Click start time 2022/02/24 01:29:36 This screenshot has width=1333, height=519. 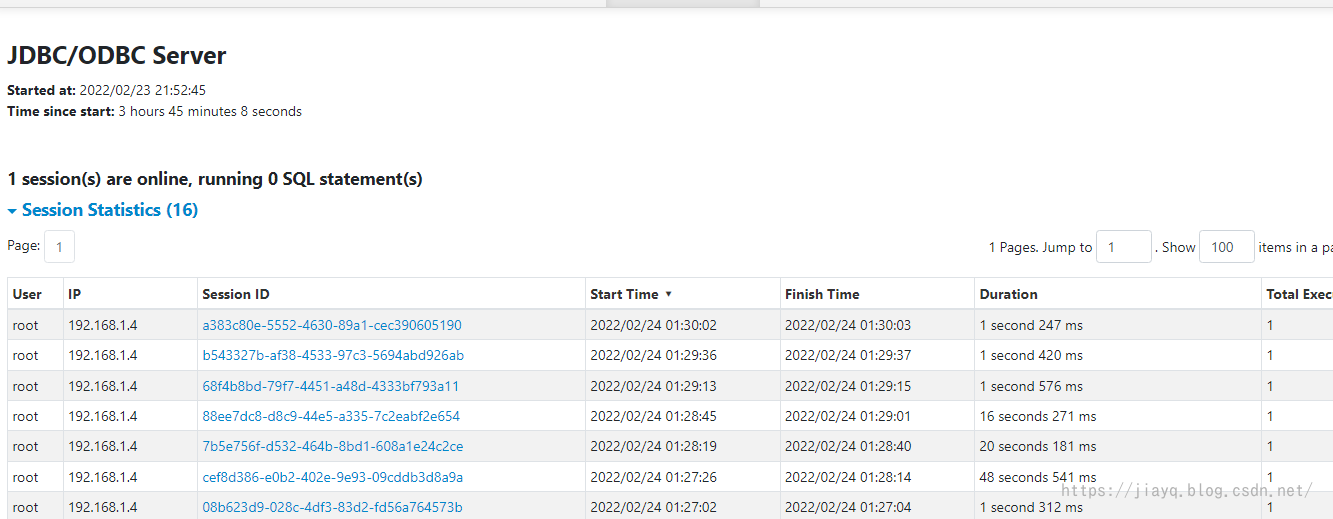coord(653,355)
